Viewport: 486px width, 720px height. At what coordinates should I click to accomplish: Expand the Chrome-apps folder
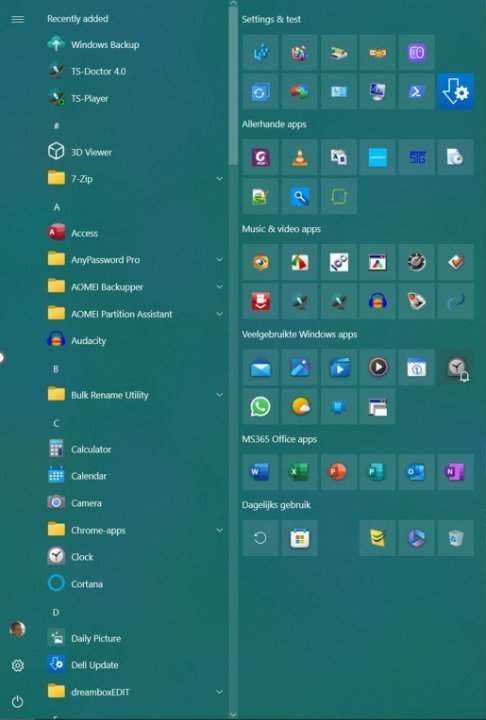click(136, 530)
